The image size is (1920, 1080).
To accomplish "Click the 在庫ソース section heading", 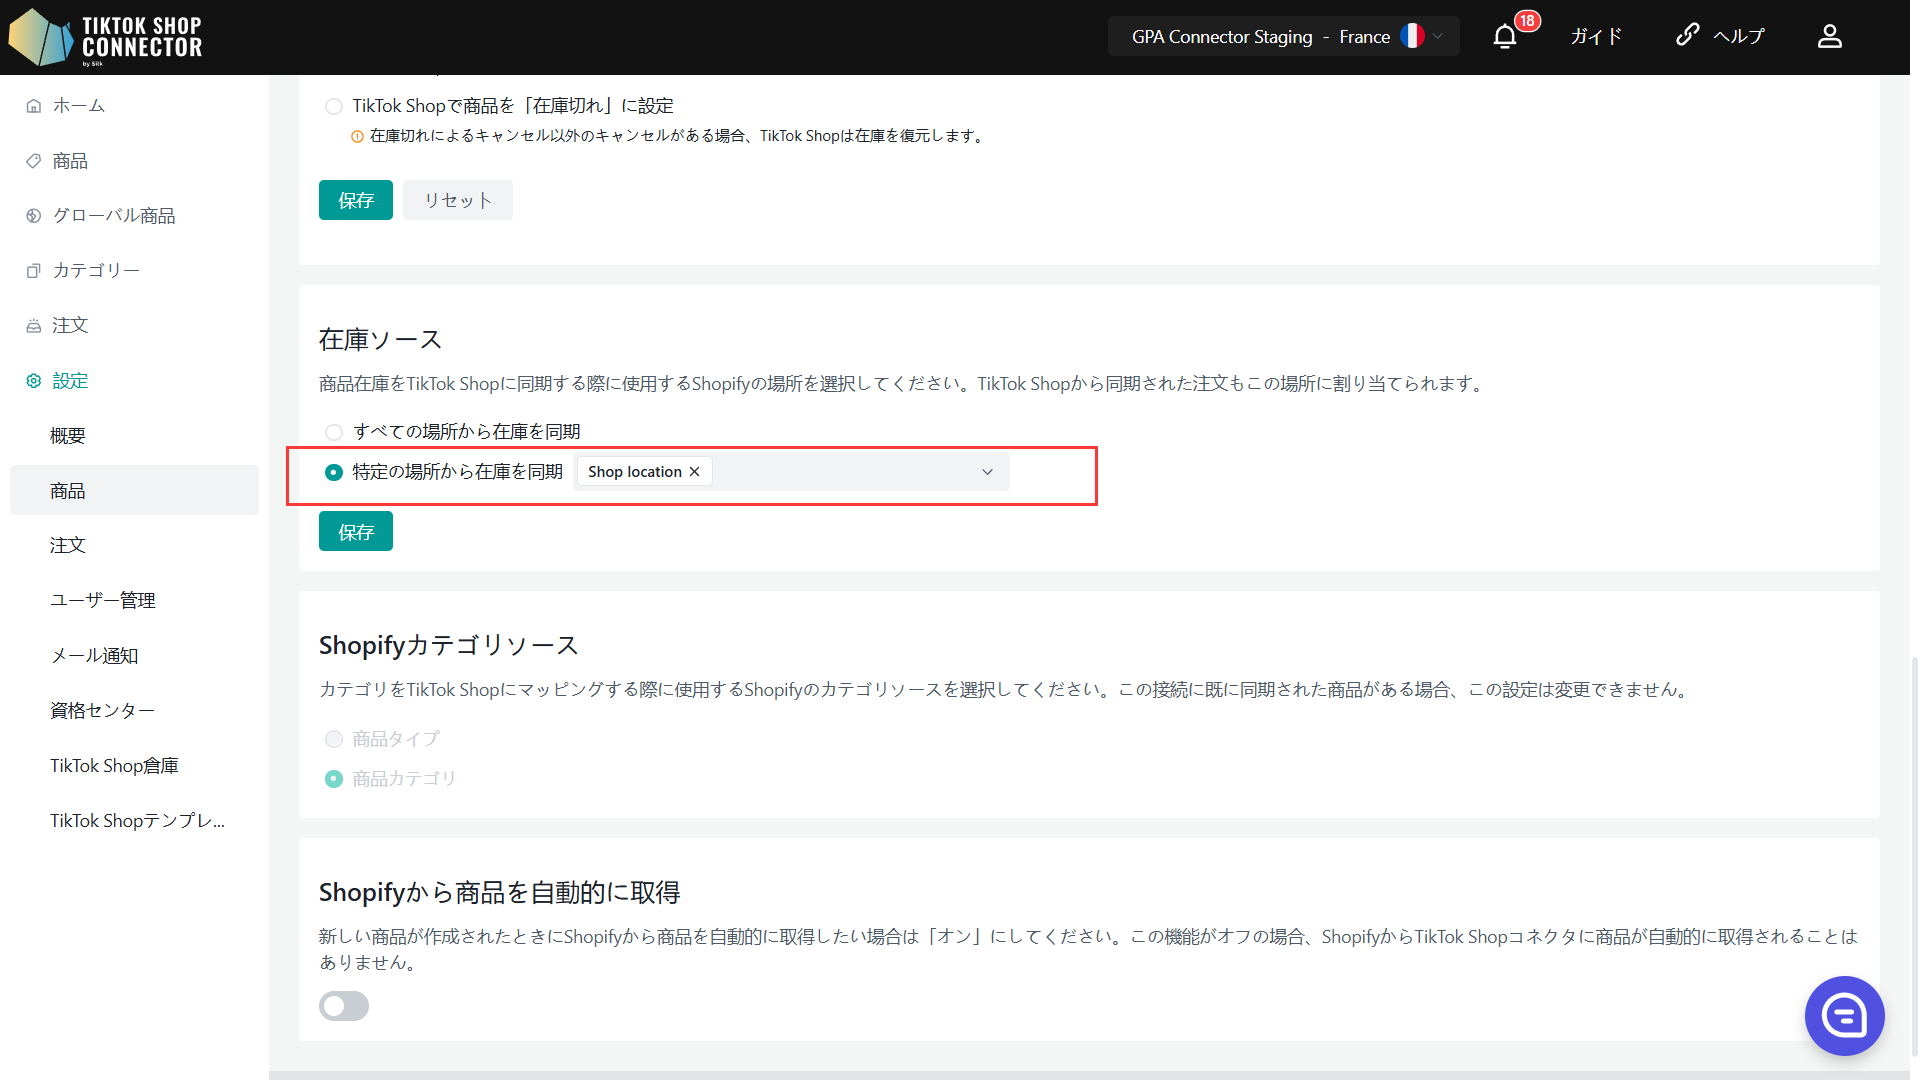I will [x=380, y=340].
